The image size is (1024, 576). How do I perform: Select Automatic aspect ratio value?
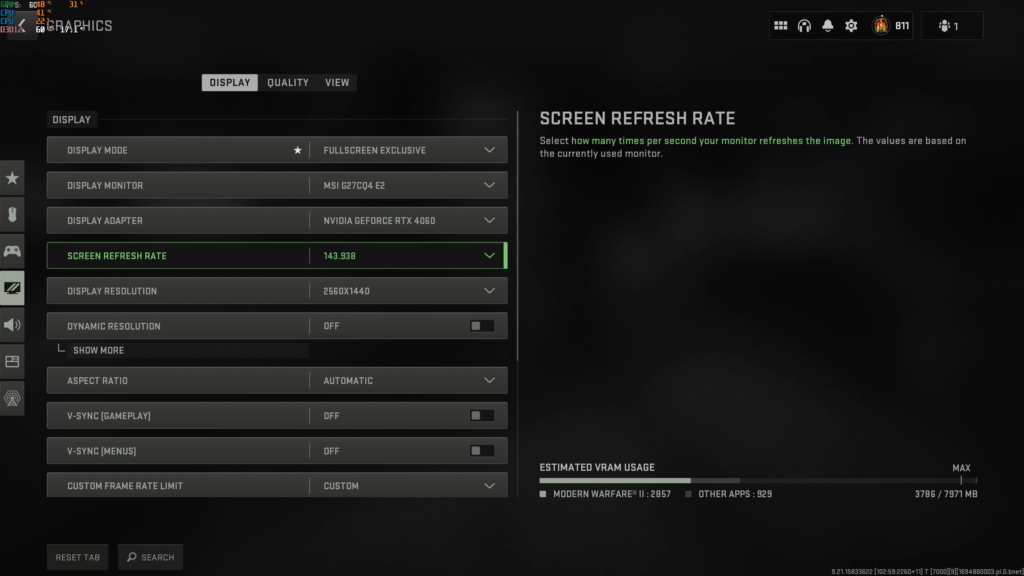(x=348, y=381)
